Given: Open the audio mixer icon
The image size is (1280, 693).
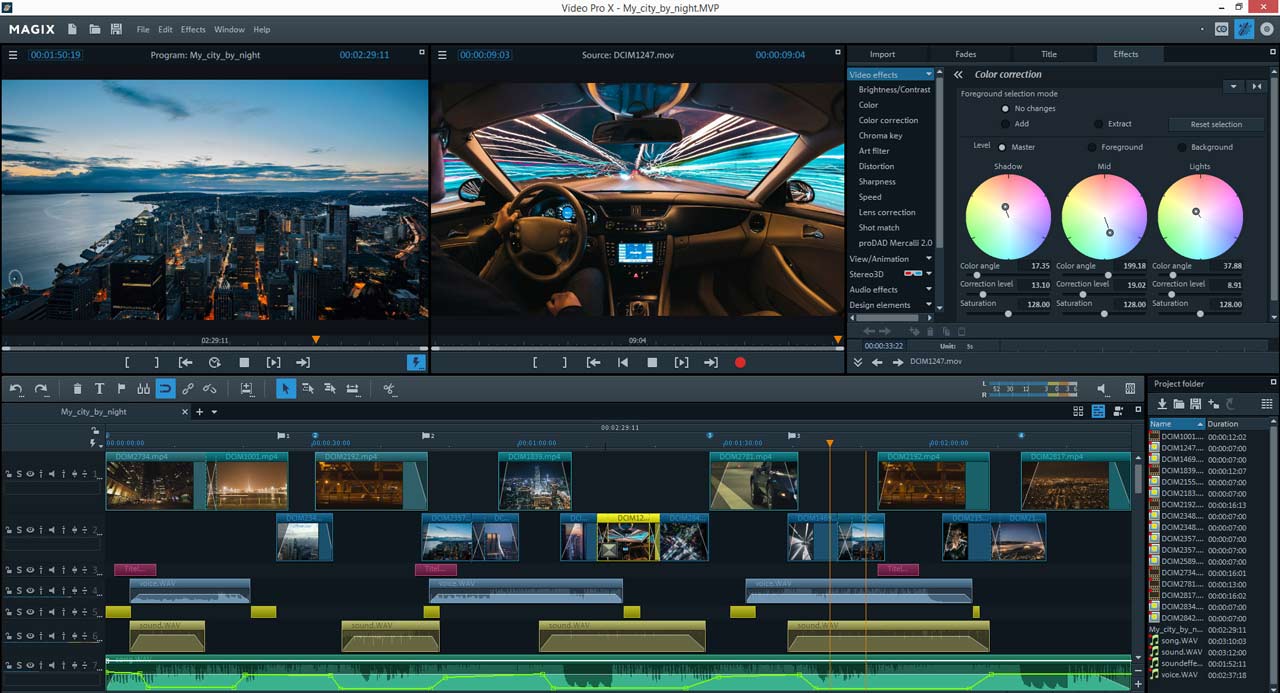Looking at the screenshot, I should [x=1131, y=389].
